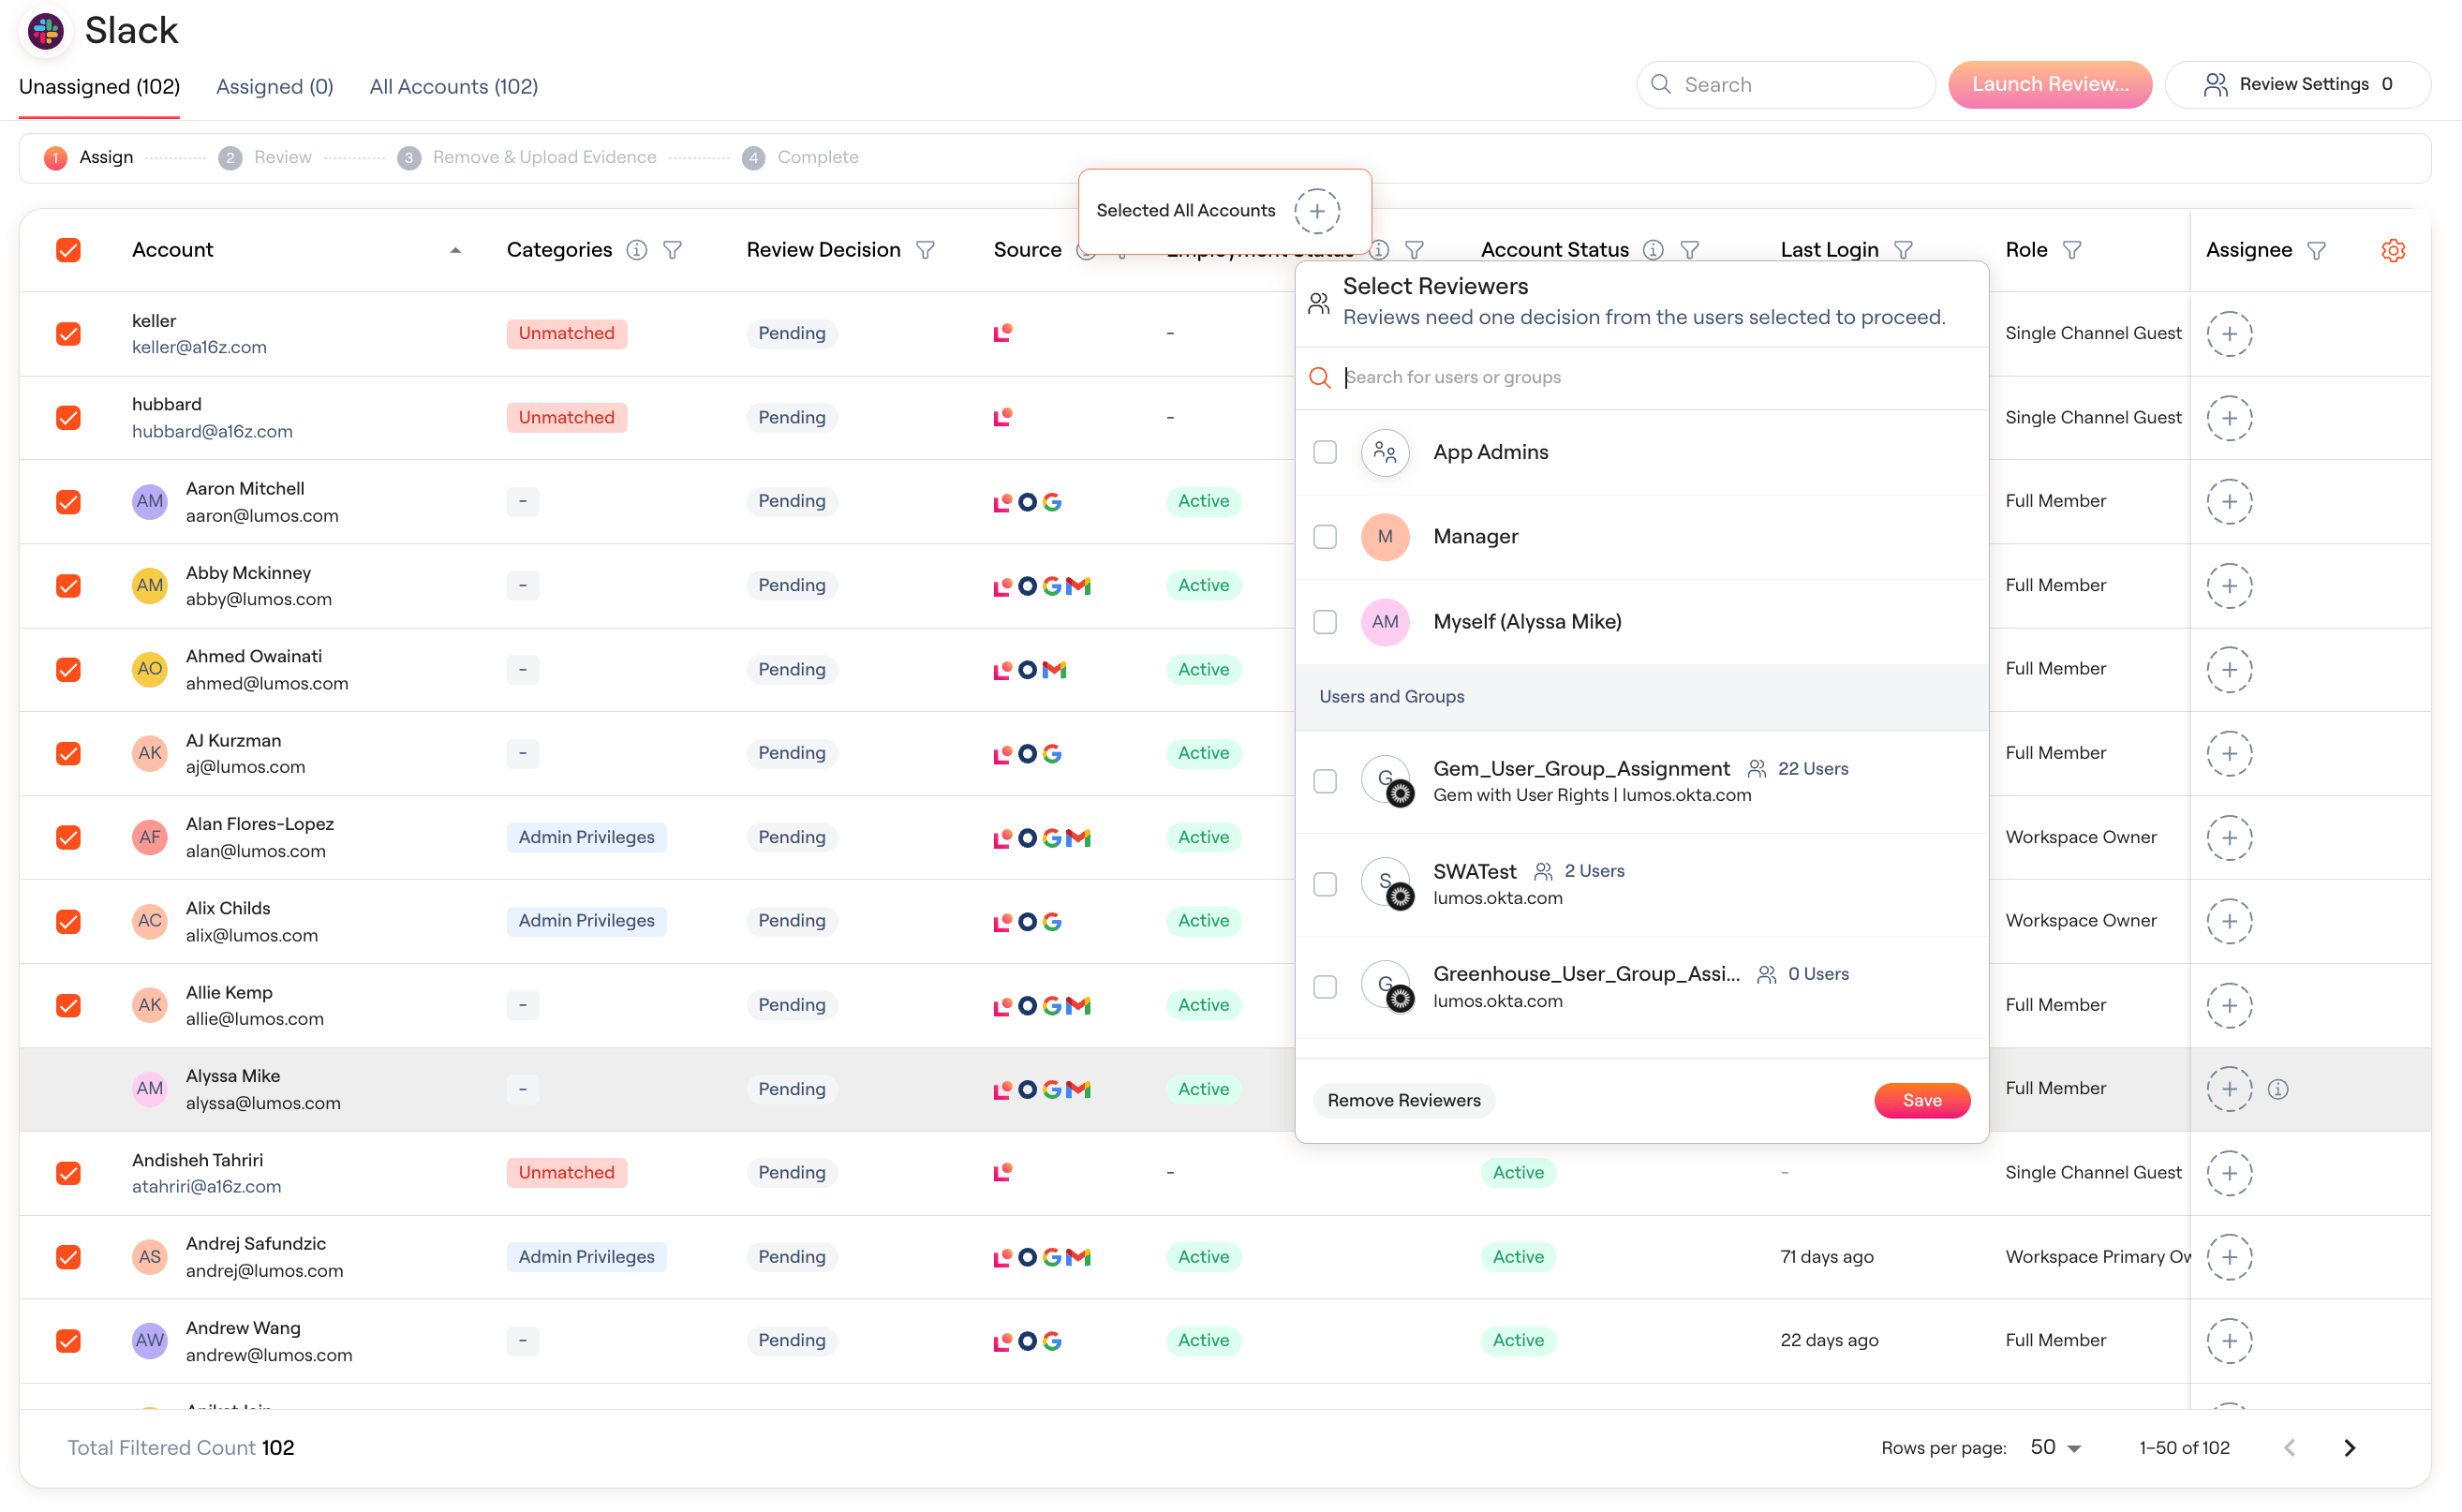Image resolution: width=2462 pixels, height=1512 pixels.
Task: Open the Rows per page dropdown
Action: click(x=2056, y=1448)
